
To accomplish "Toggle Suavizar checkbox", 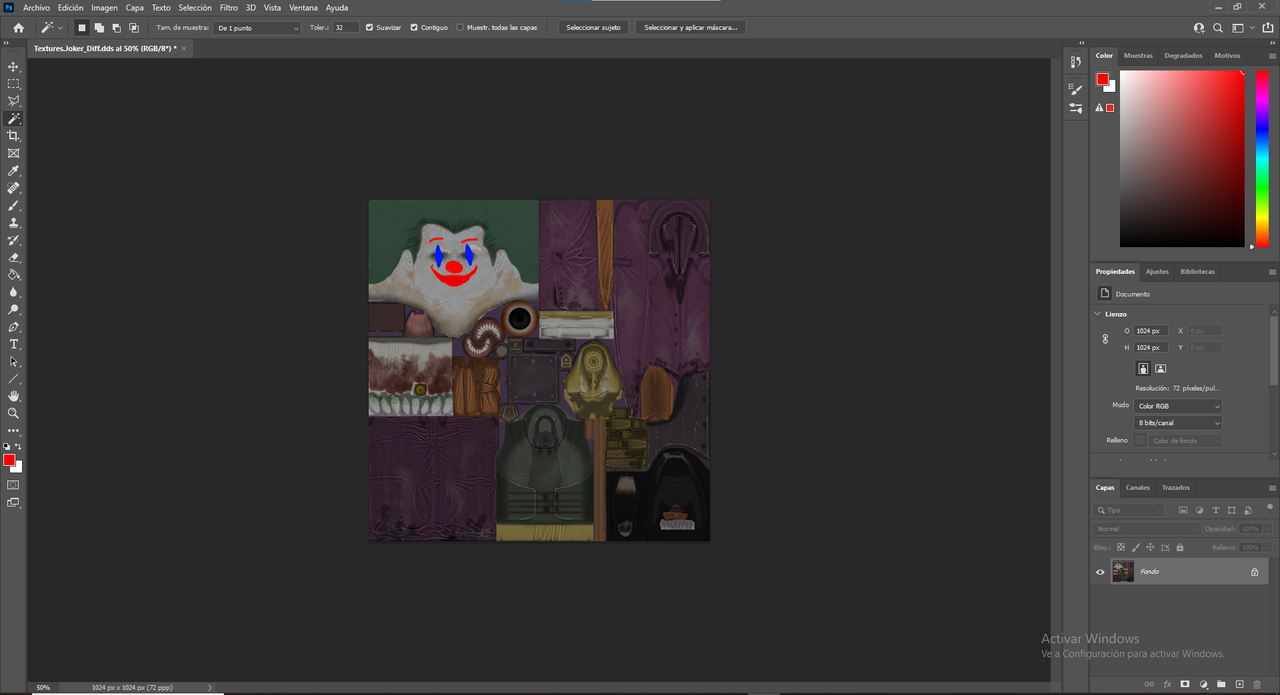I will click(370, 28).
